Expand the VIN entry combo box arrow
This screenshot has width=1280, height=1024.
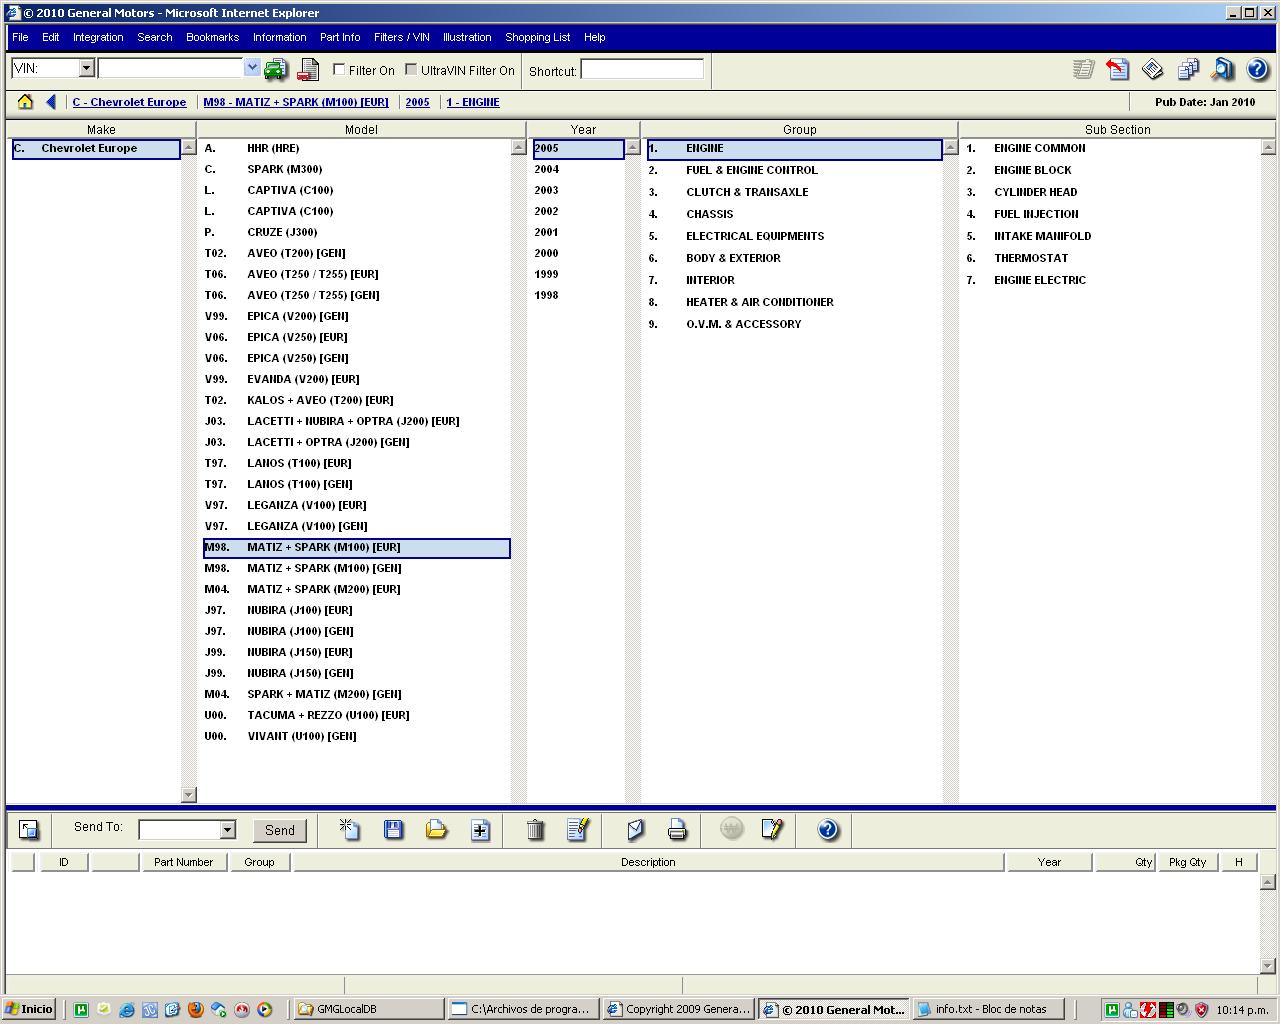pyautogui.click(x=252, y=68)
